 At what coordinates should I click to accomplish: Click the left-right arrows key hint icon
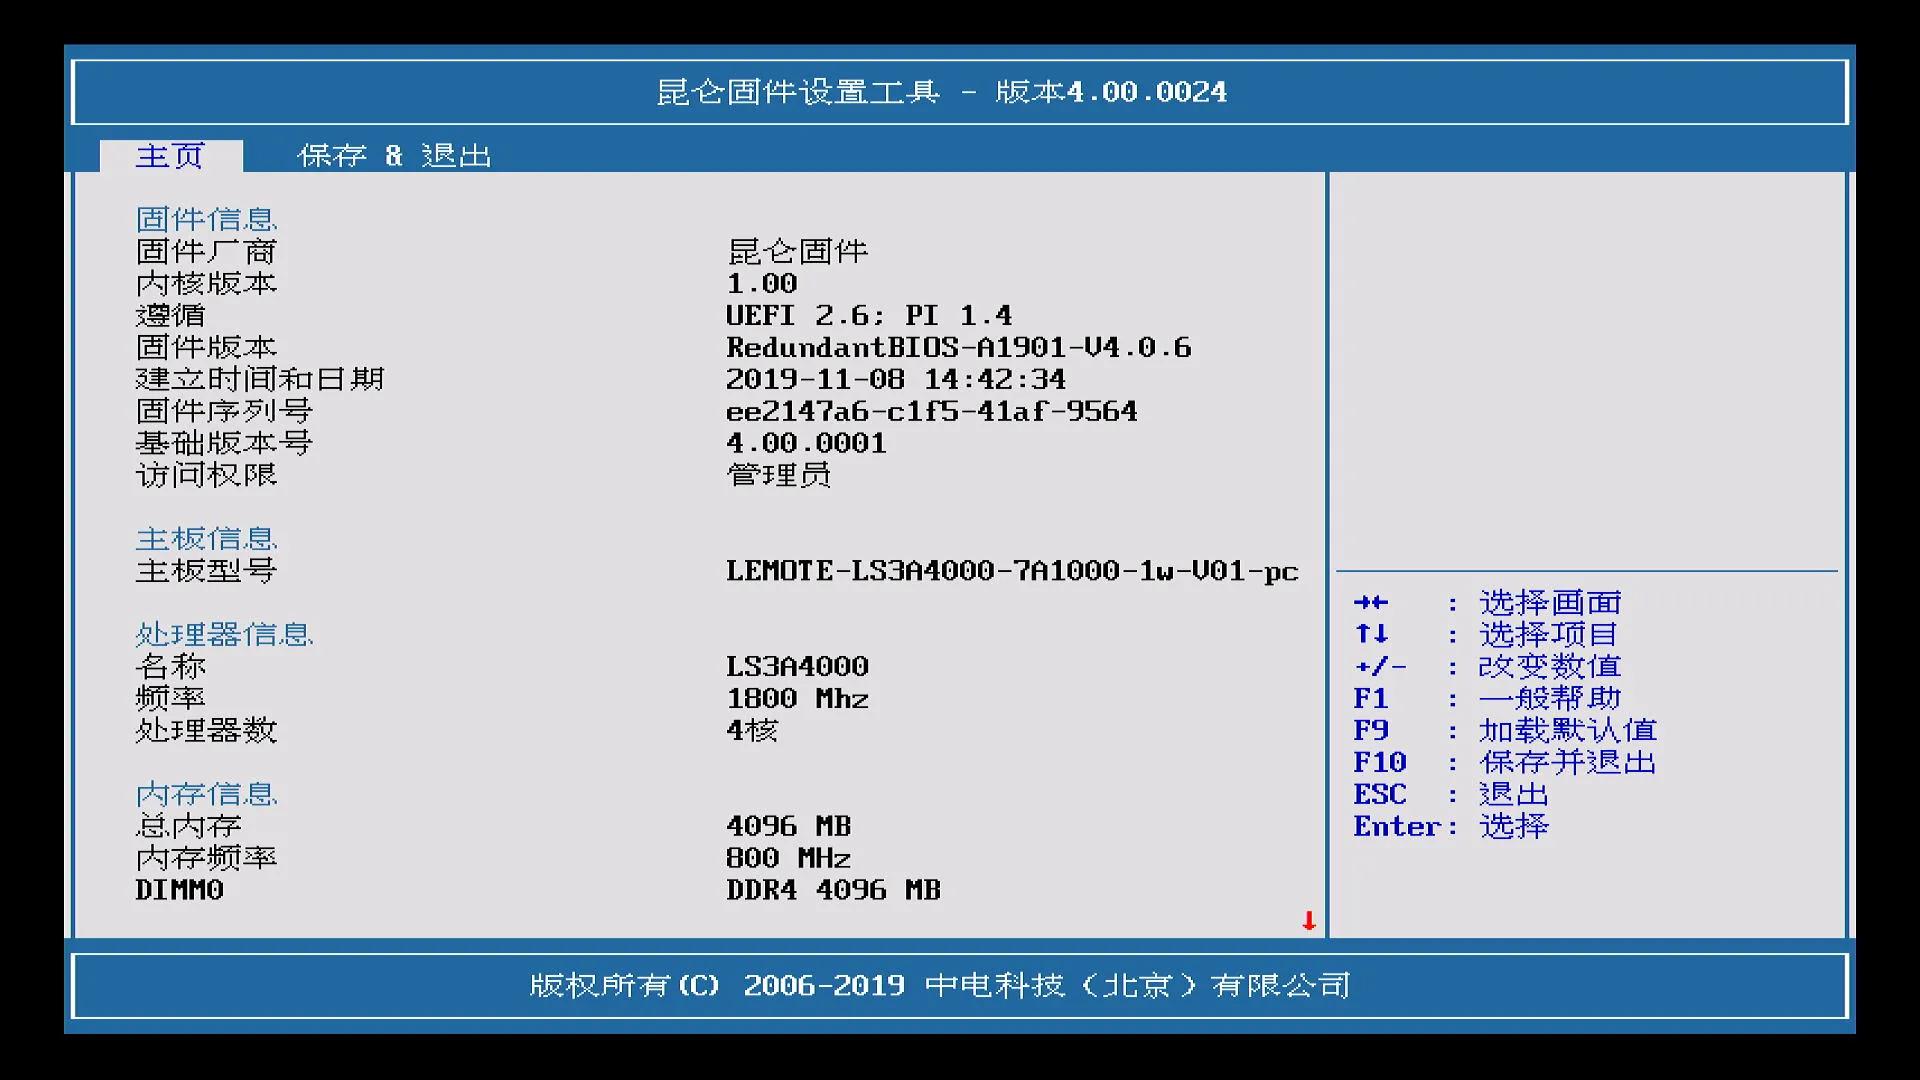pyautogui.click(x=1371, y=602)
